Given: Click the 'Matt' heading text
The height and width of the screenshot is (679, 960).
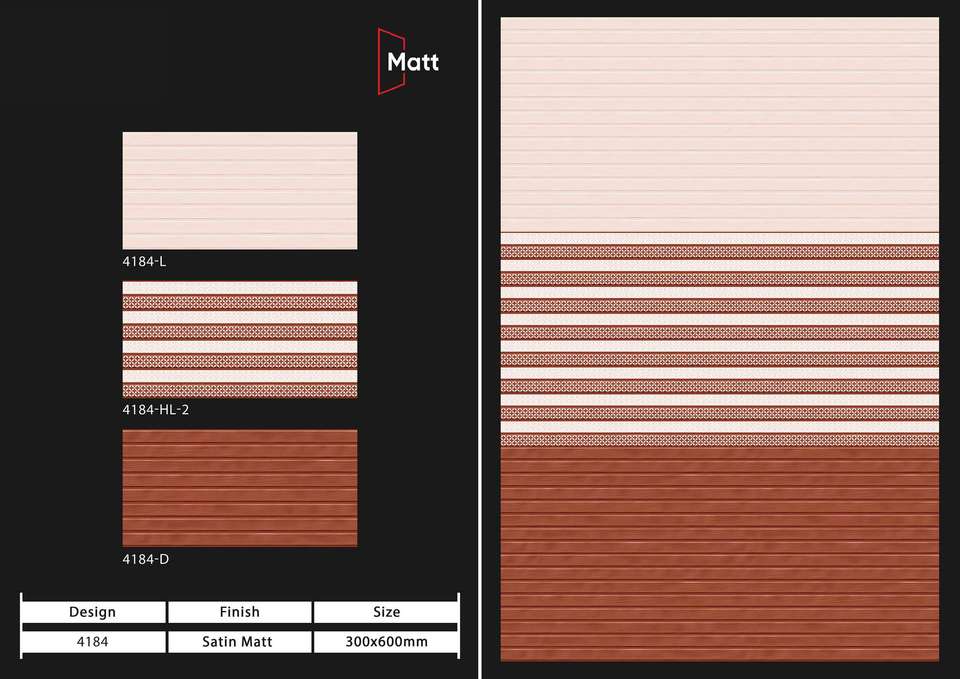Looking at the screenshot, I should 413,62.
